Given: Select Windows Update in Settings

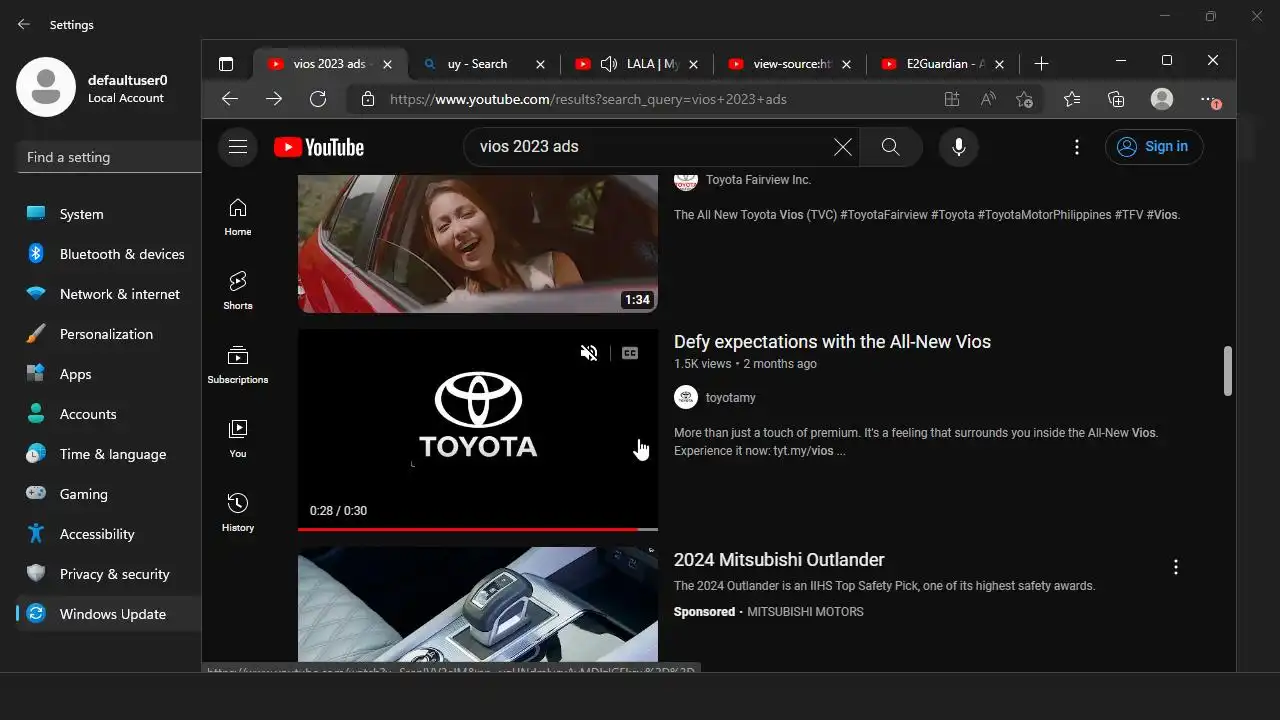Looking at the screenshot, I should [x=109, y=614].
